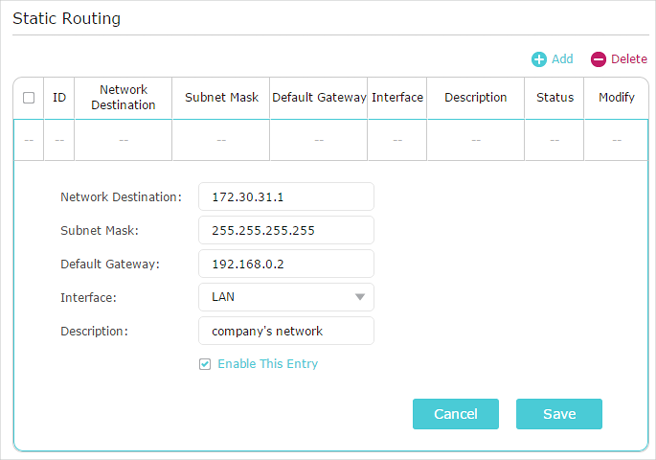Click the Modify column header
656x460 pixels.
point(616,98)
